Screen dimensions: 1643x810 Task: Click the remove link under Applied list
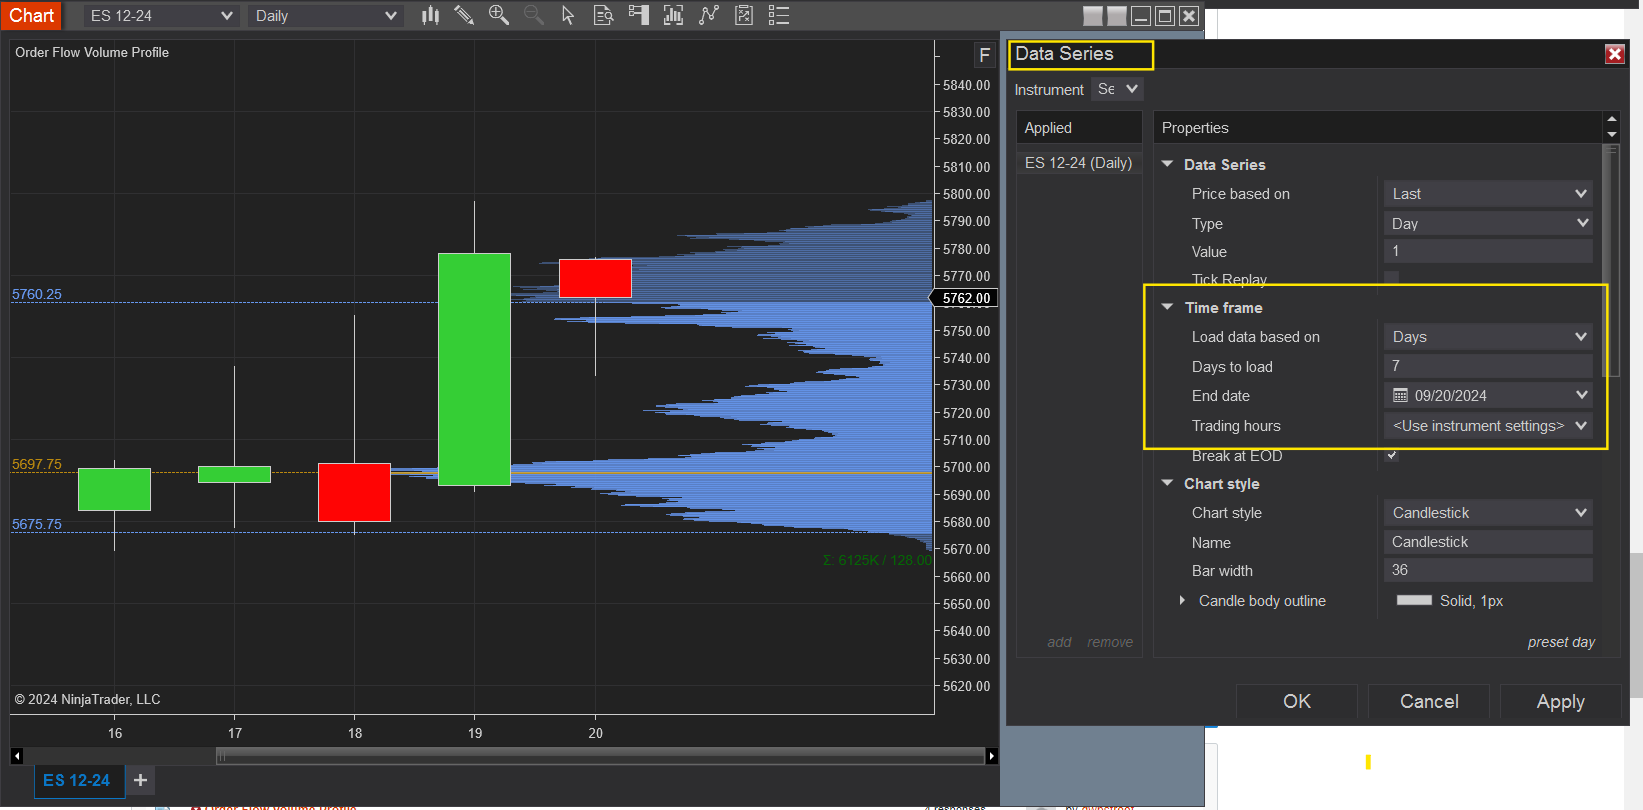click(x=1110, y=642)
